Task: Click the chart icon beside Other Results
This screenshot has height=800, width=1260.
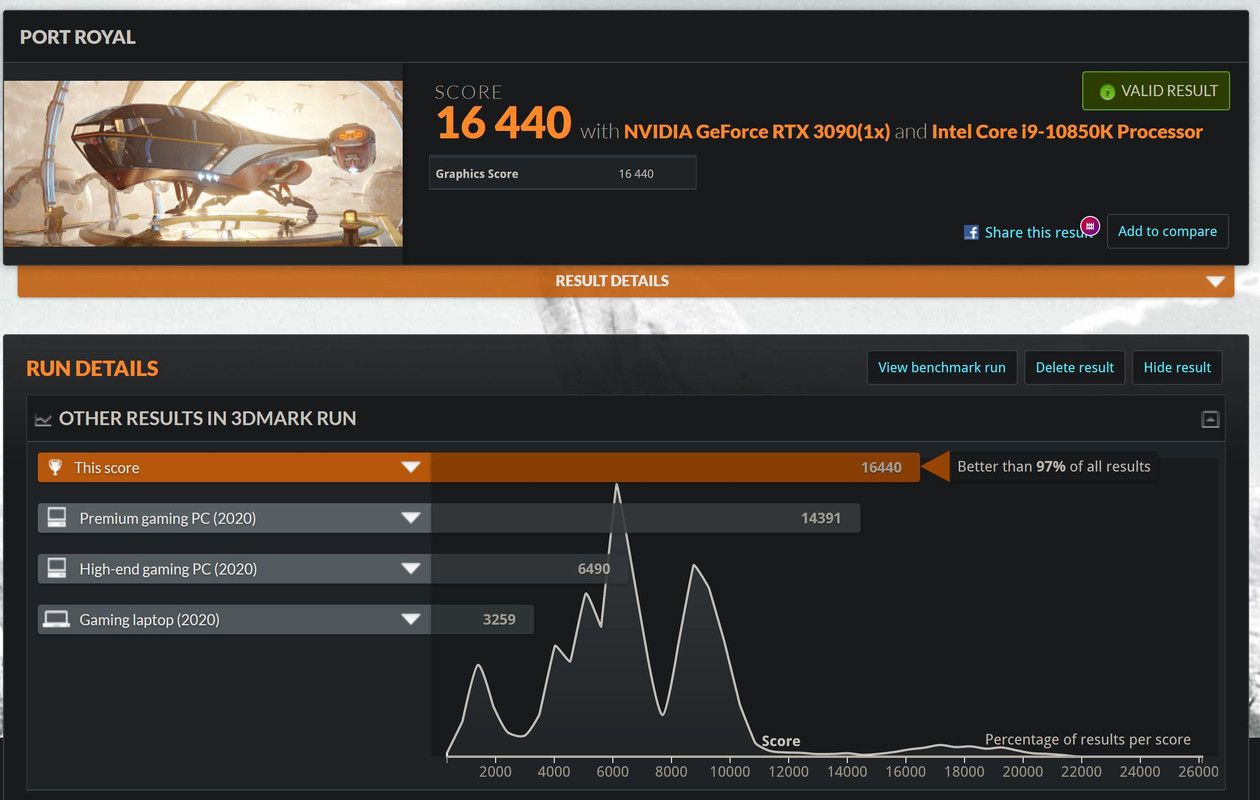Action: click(43, 419)
